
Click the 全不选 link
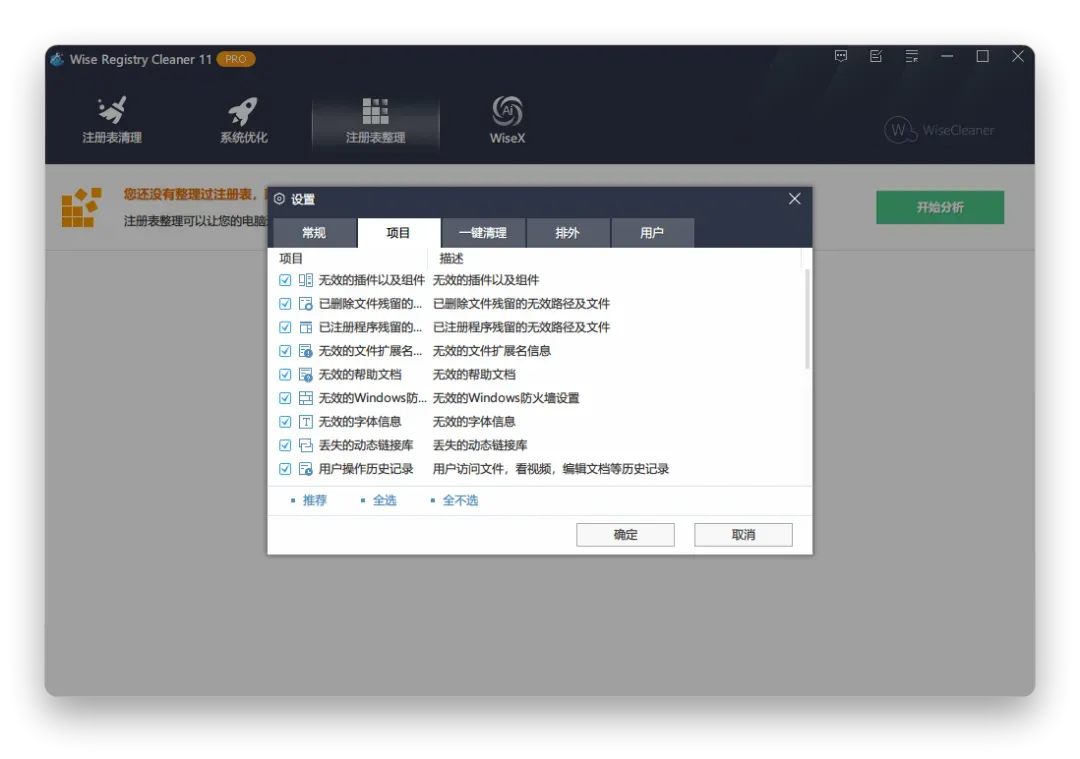460,500
